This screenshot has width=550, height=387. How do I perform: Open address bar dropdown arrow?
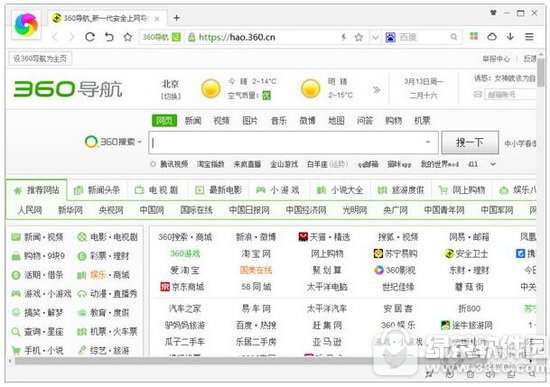click(375, 37)
